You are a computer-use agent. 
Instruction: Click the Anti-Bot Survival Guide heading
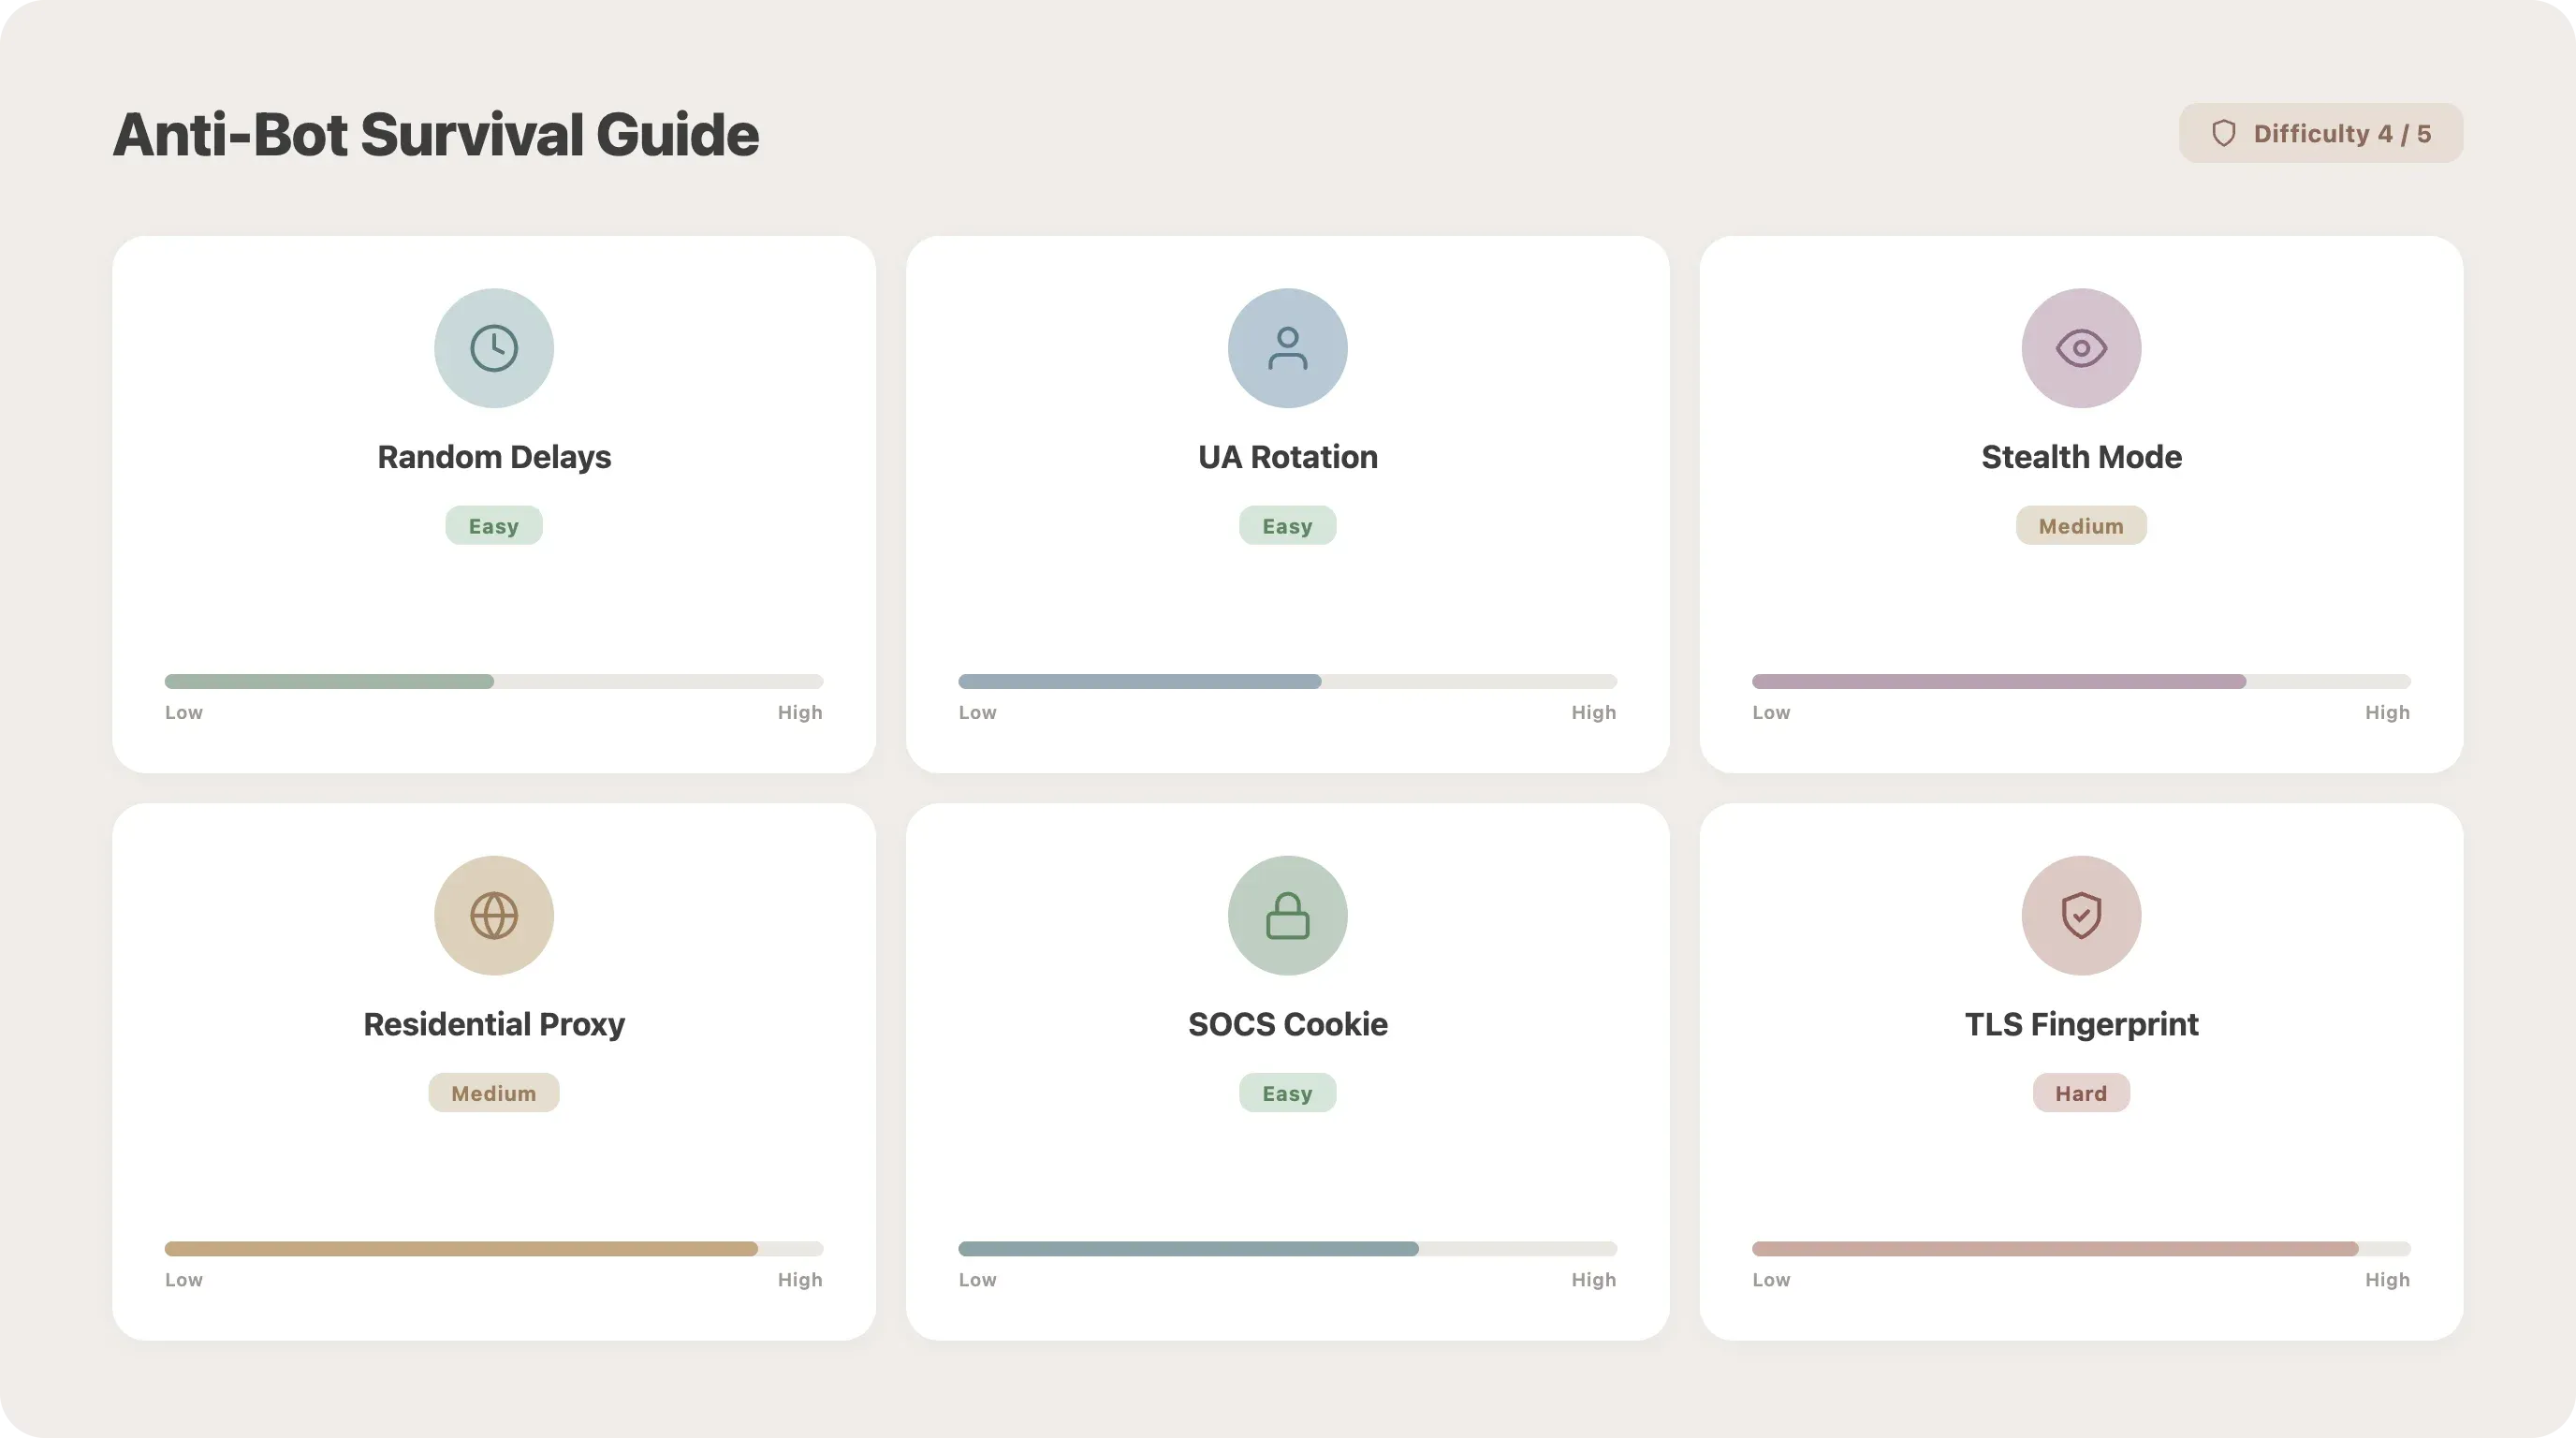(x=436, y=134)
